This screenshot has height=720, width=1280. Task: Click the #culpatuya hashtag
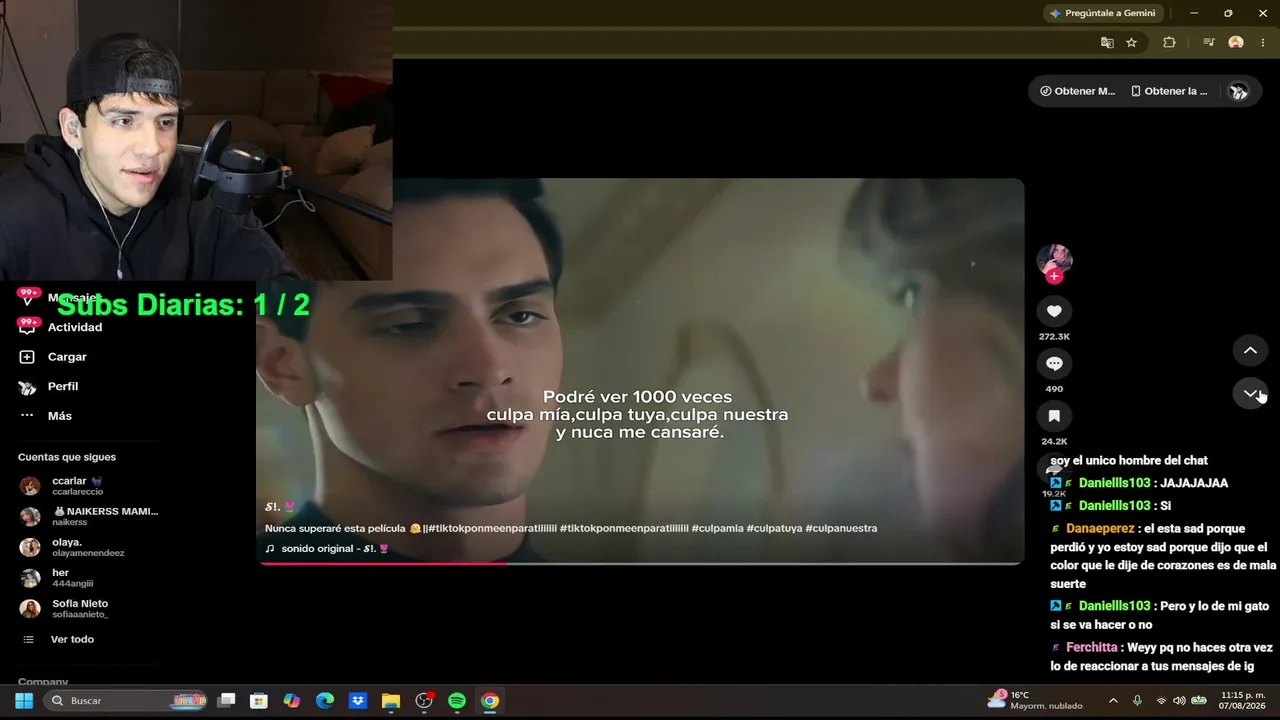(773, 528)
